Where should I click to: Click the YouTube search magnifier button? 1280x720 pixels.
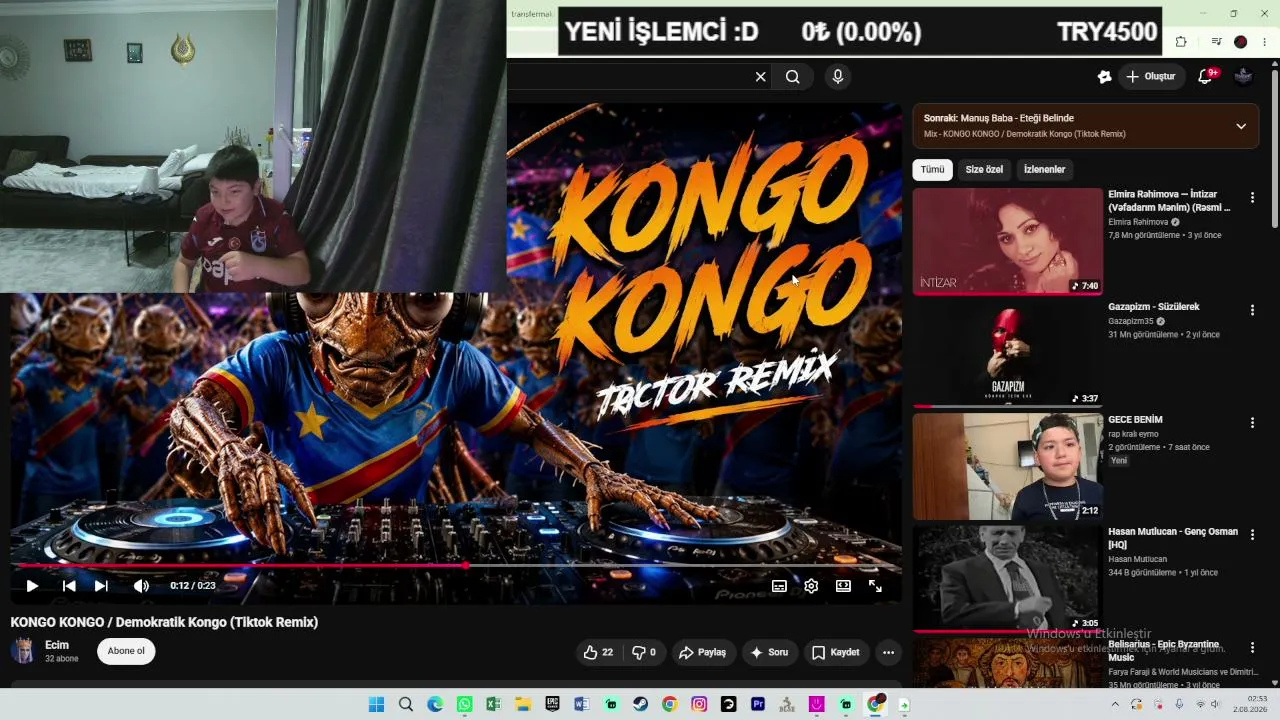[792, 77]
